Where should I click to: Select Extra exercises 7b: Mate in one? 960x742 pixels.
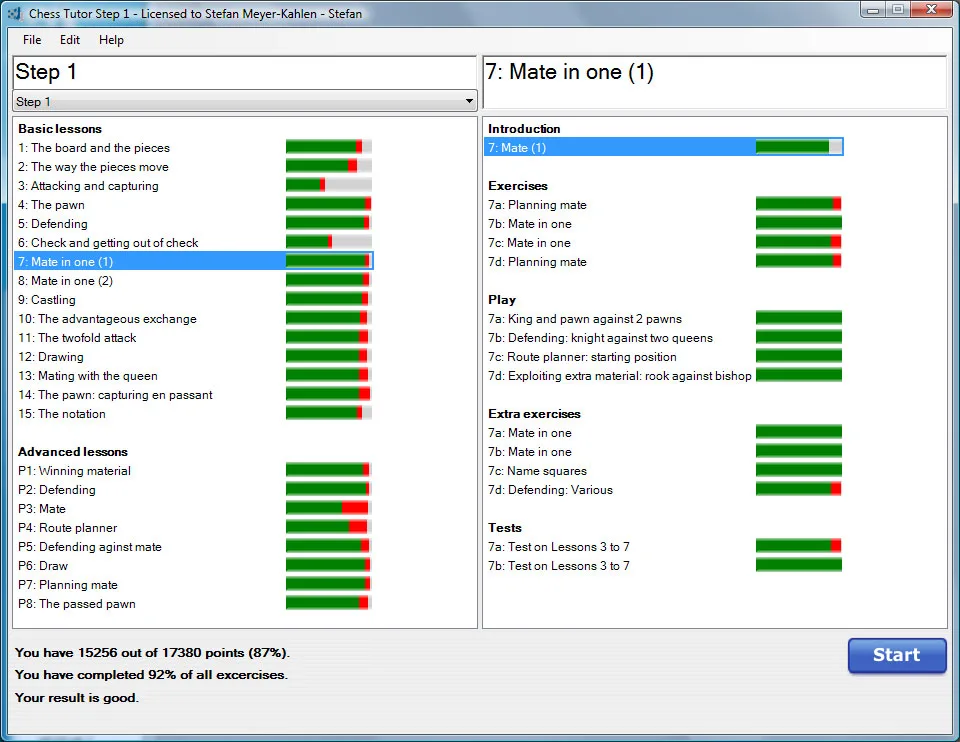[530, 451]
